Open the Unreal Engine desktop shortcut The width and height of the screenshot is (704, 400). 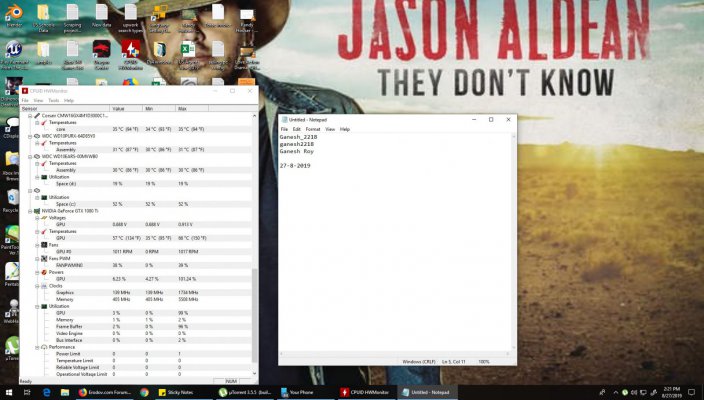[x=14, y=54]
